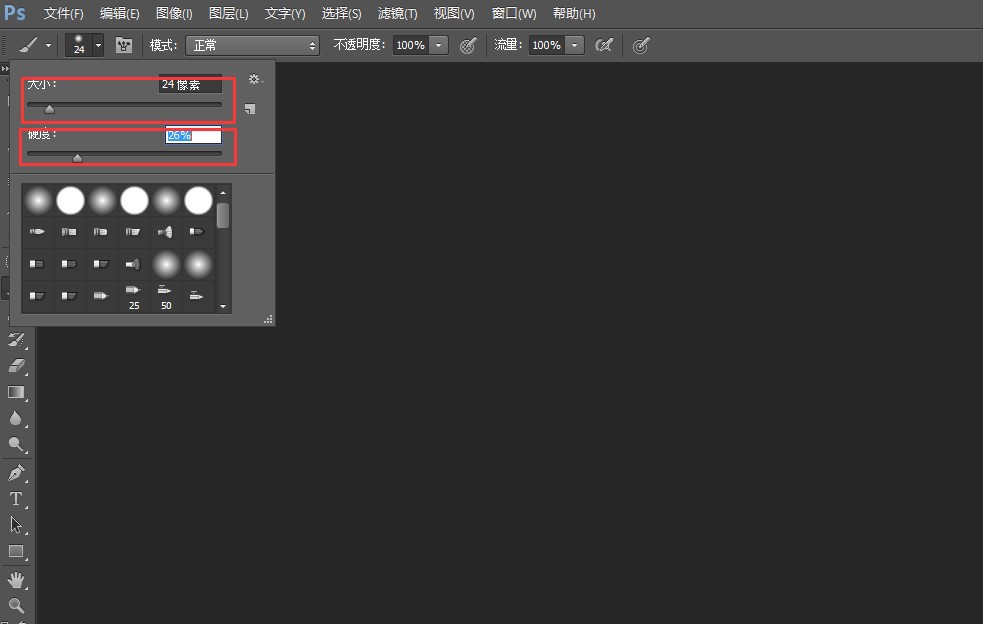Click the 24 像素 size field
The image size is (983, 624).
(190, 84)
